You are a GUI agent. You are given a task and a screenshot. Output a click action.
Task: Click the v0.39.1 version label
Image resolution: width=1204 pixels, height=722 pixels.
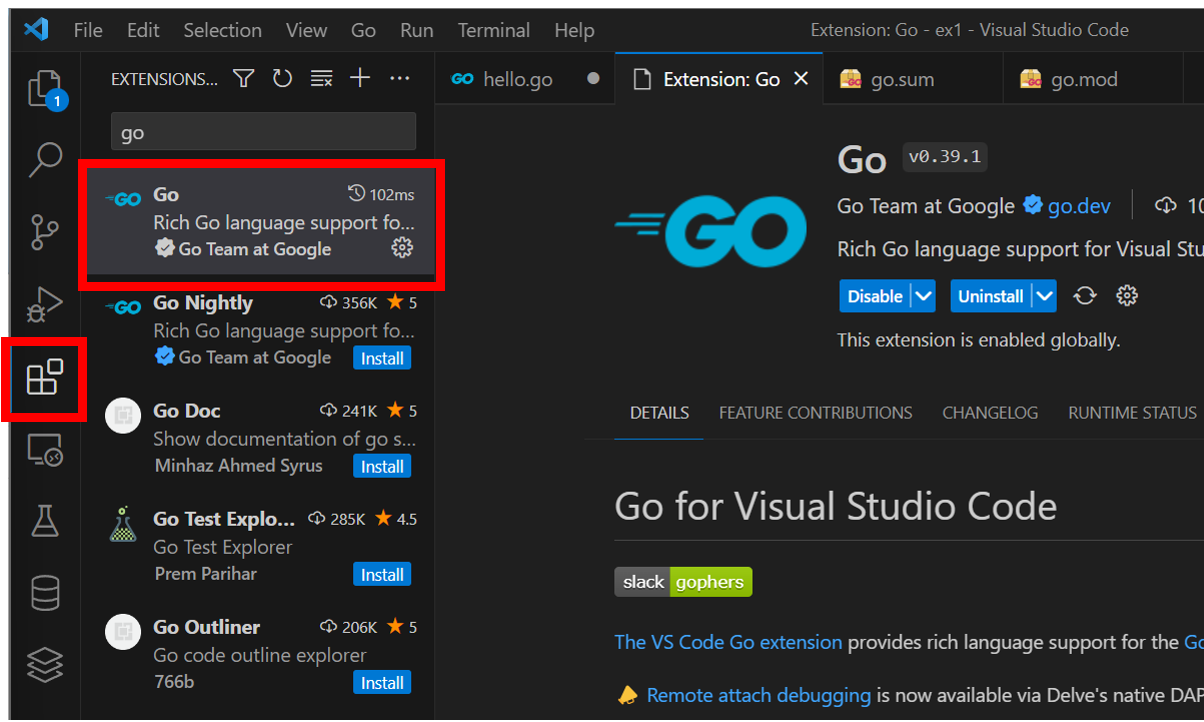(944, 157)
